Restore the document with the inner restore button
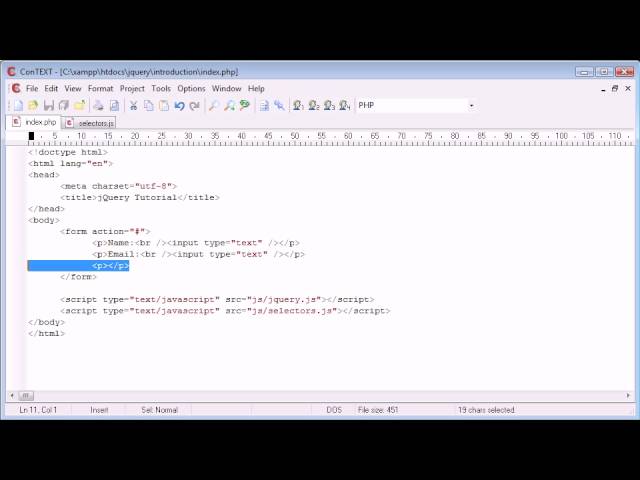640x480 pixels. coord(615,89)
